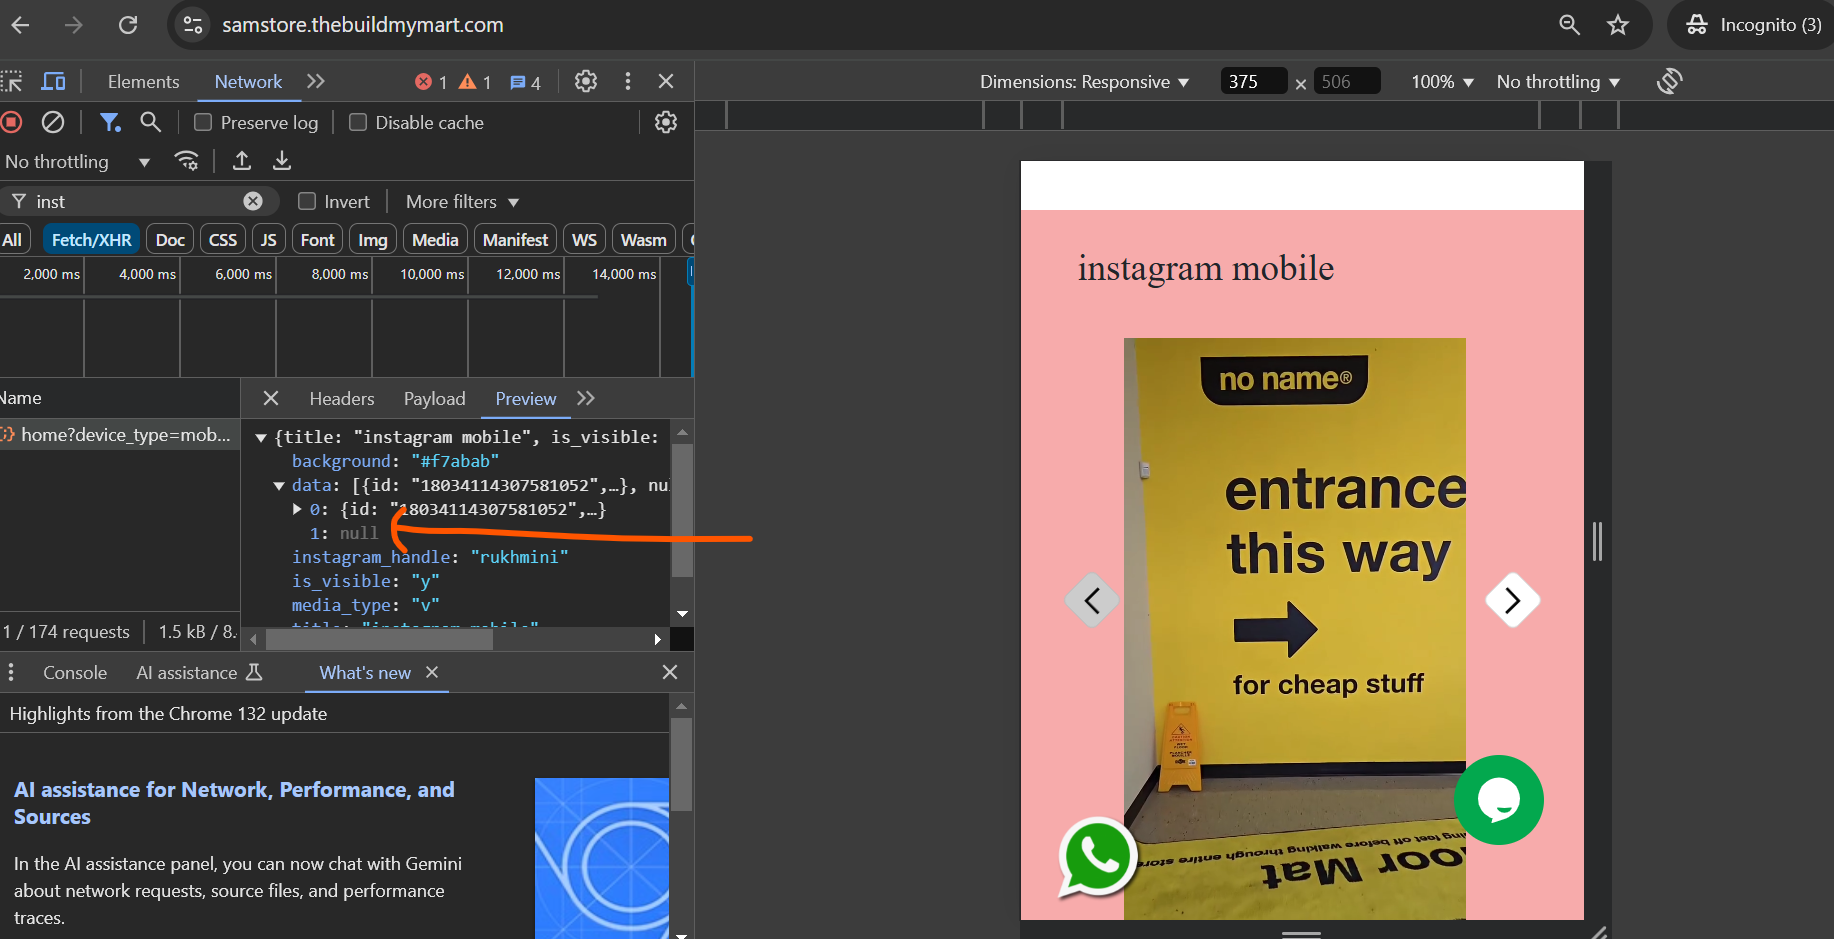Viewport: 1834px width, 939px height.
Task: Filter requests by Img type
Action: pyautogui.click(x=372, y=240)
